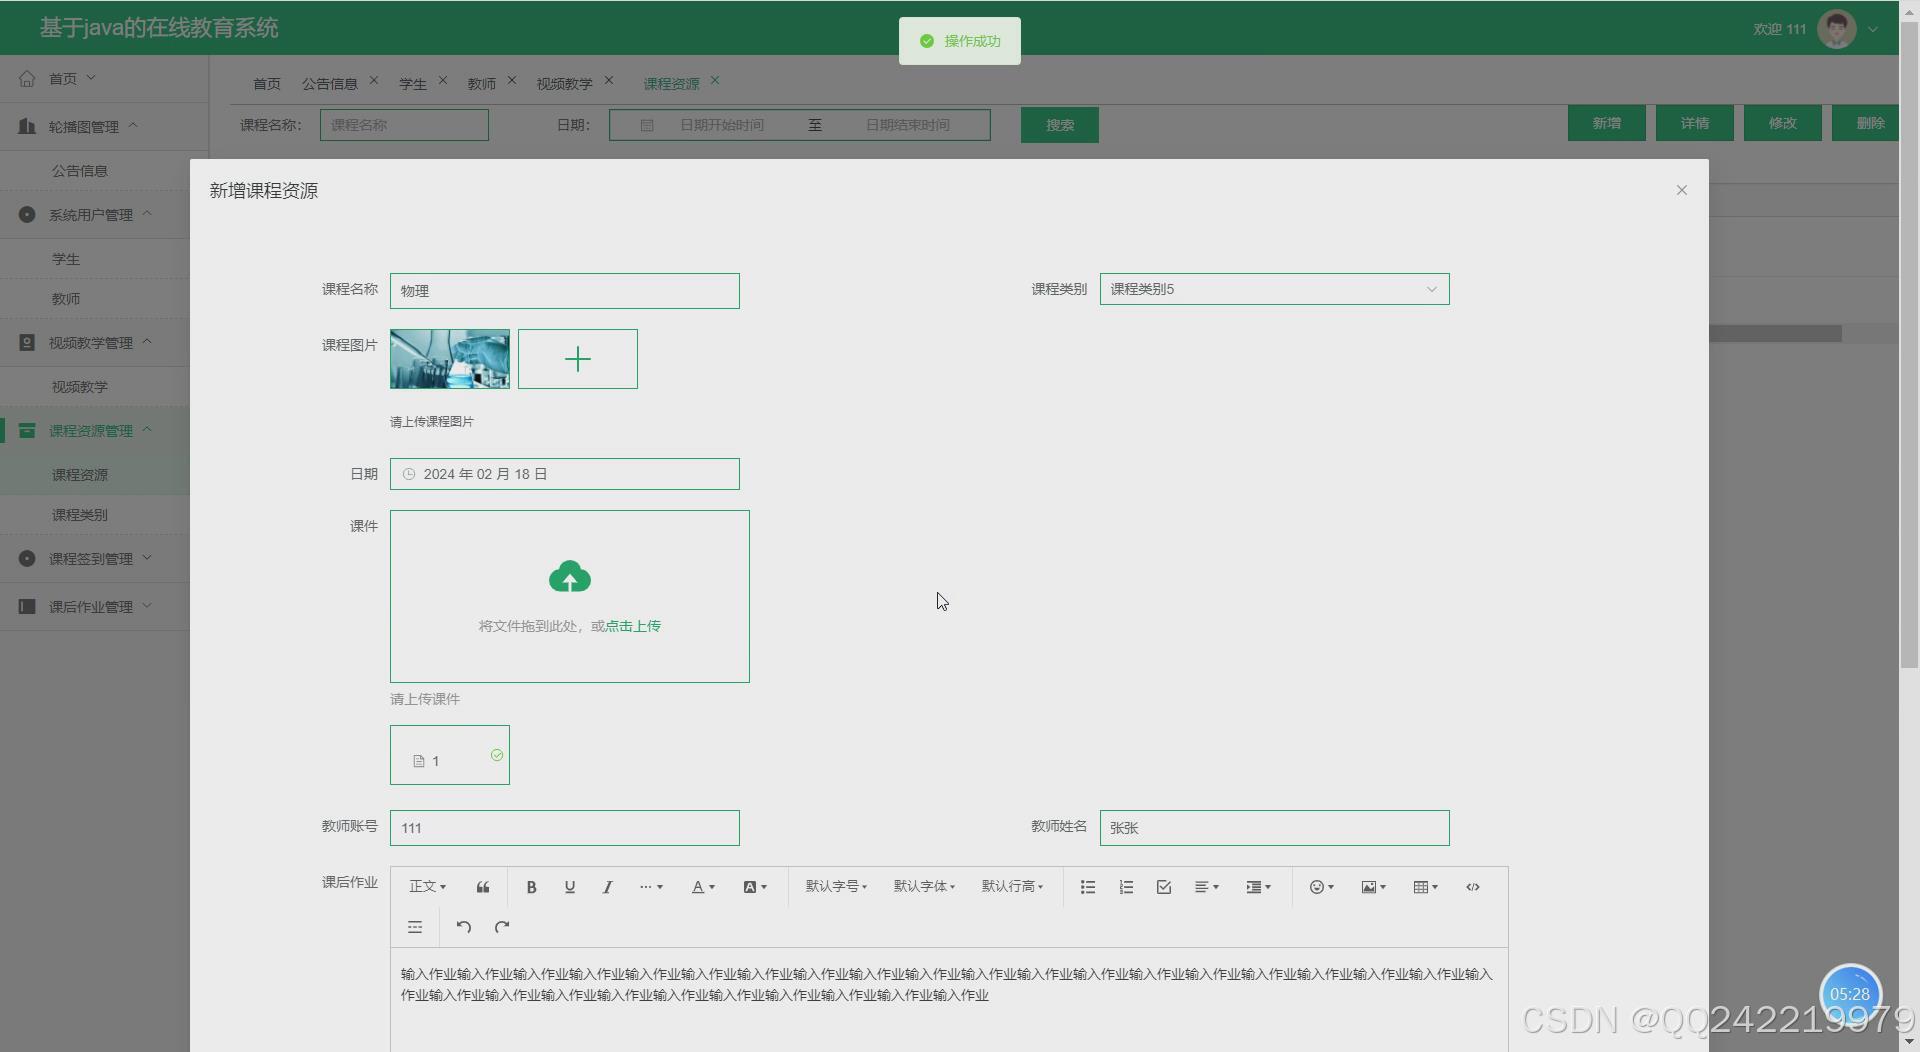Viewport: 1920px width, 1052px height.
Task: Collapse the 课程资源管理 sidebar section
Action: 95,430
